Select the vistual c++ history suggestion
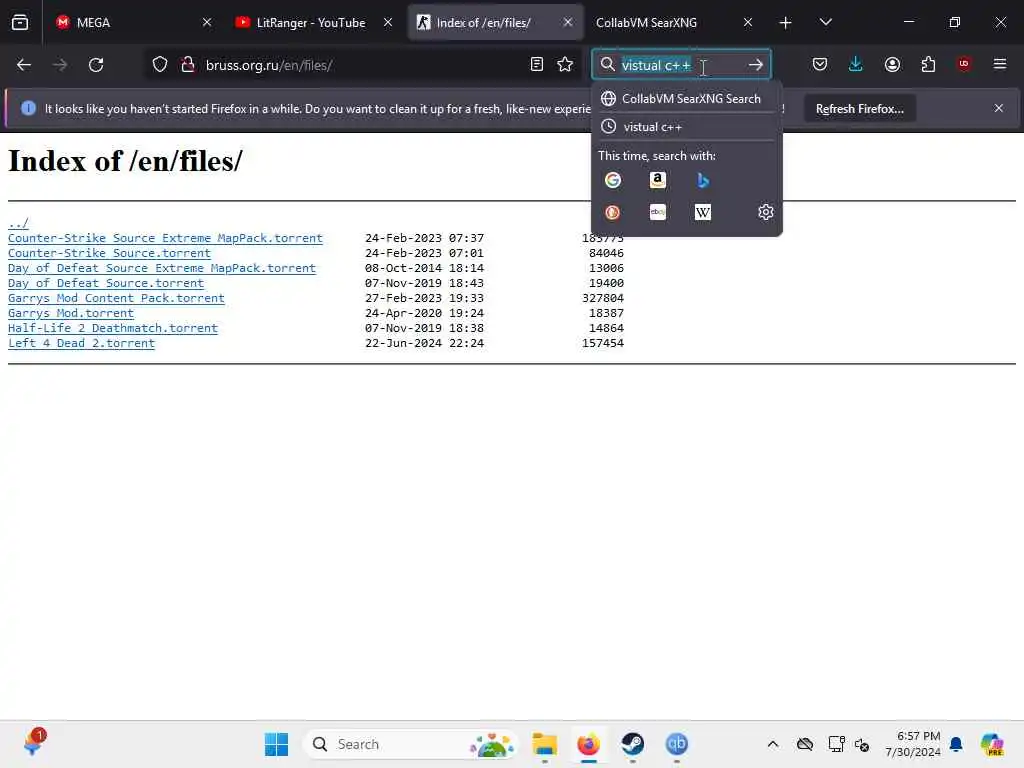Screen dimensions: 1024x768 (686, 127)
